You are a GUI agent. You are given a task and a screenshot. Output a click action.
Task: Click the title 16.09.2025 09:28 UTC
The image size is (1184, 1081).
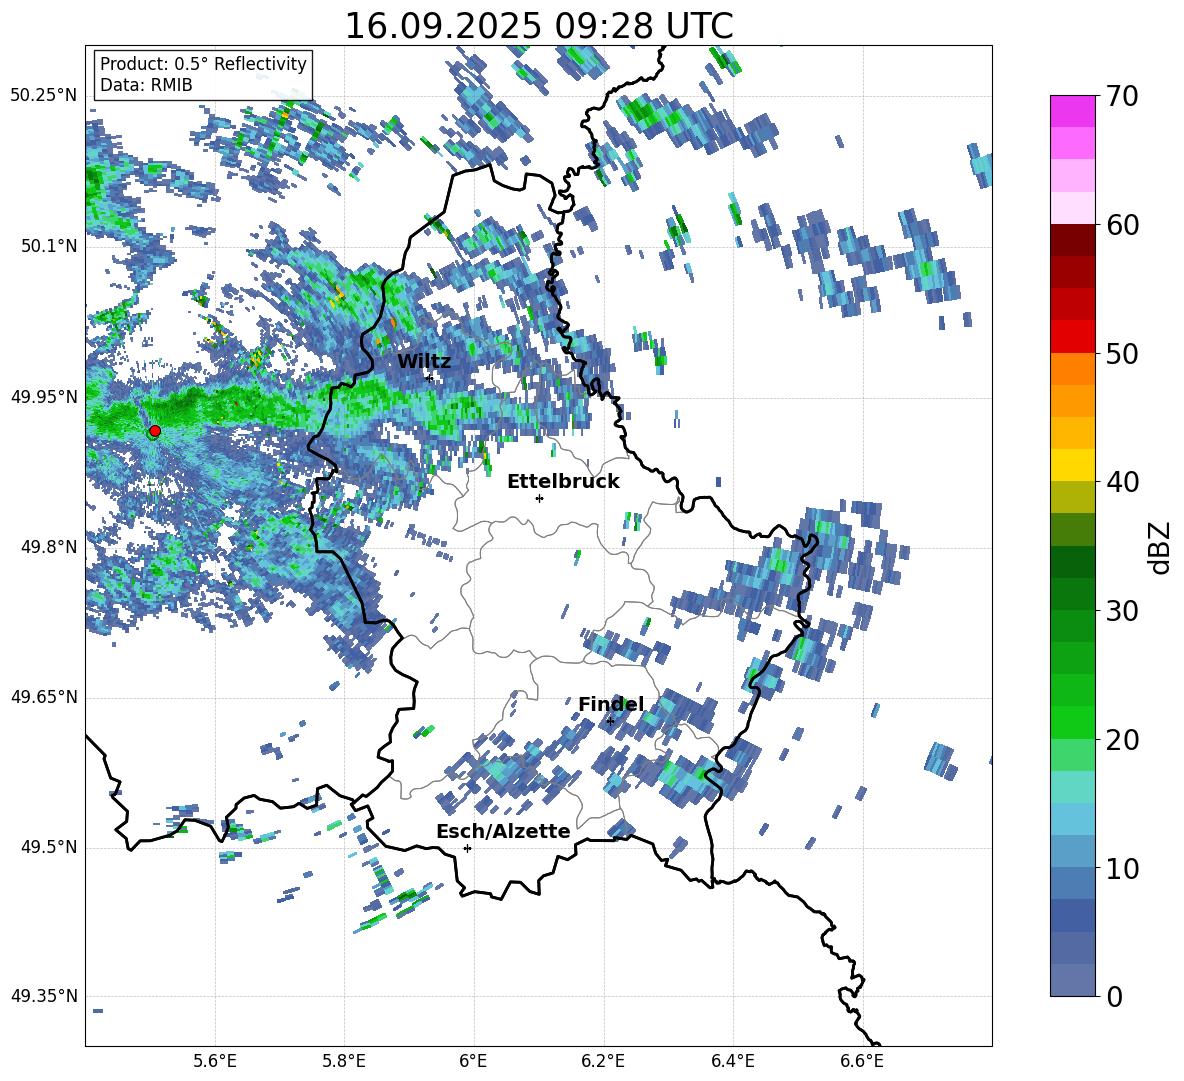pos(539,26)
